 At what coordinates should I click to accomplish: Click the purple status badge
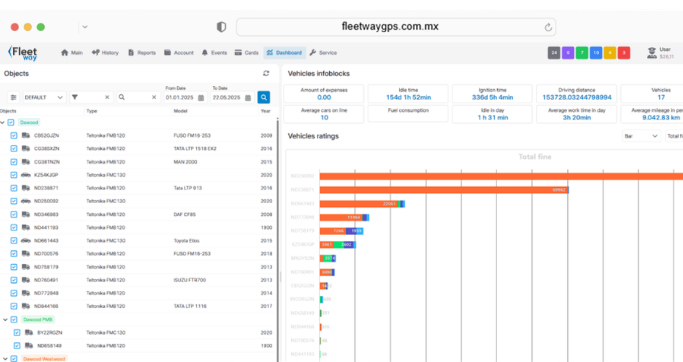coord(568,53)
